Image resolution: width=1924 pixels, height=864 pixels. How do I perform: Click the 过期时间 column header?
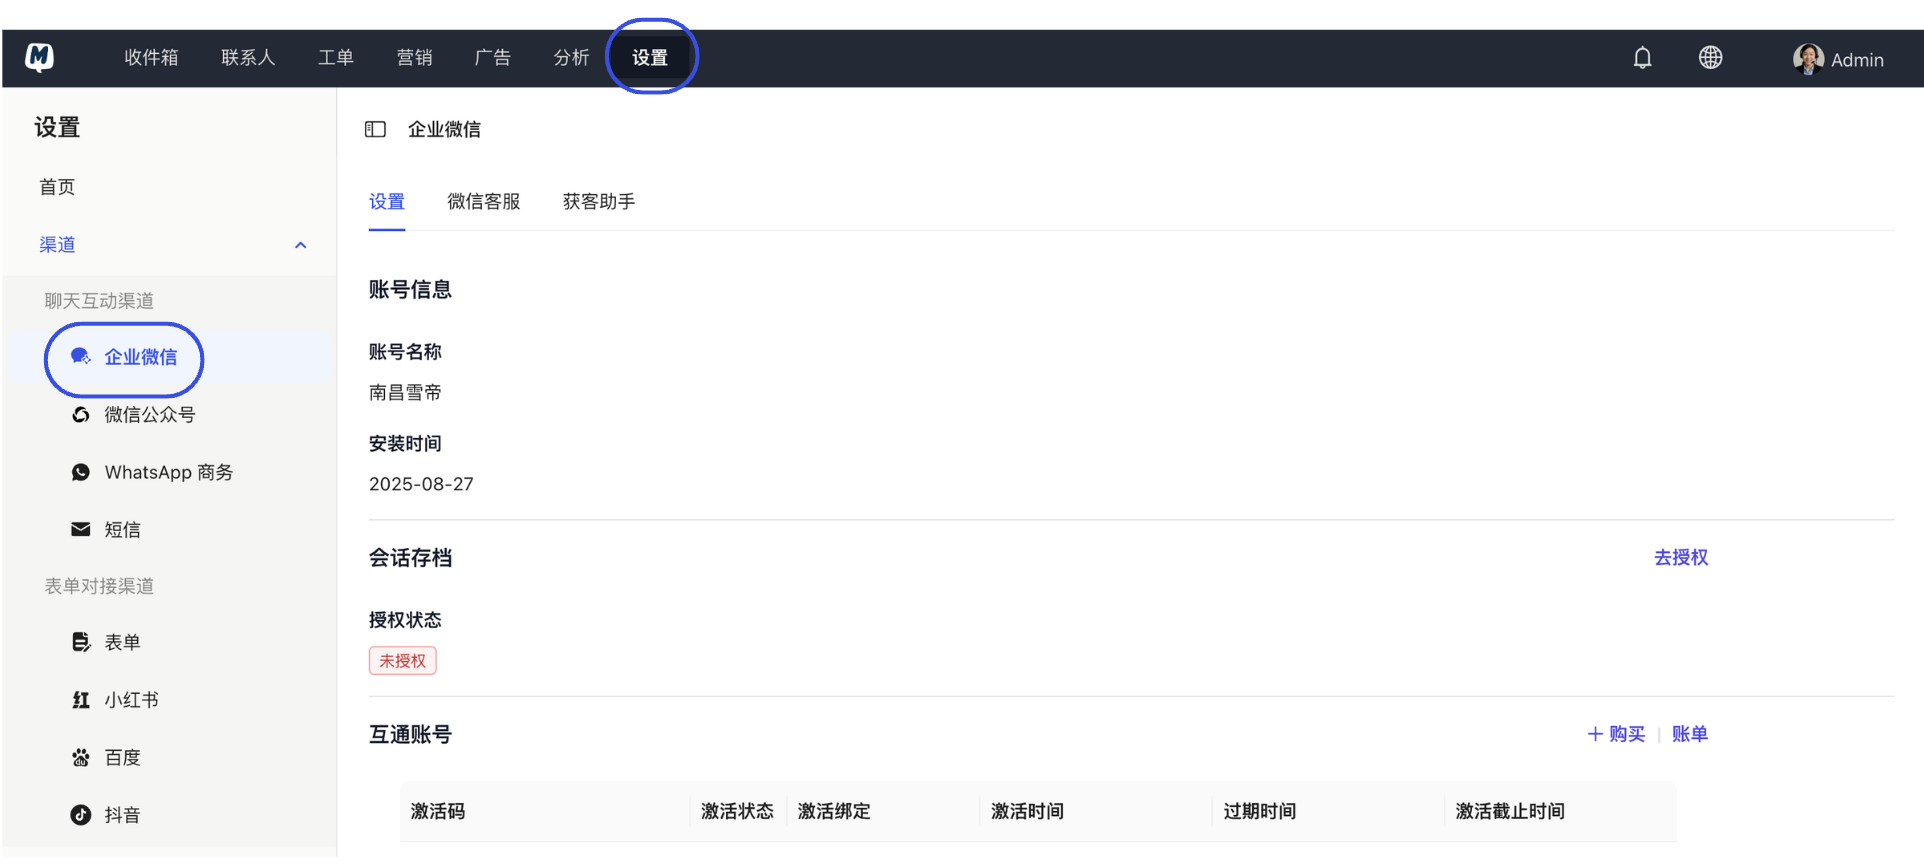[1260, 811]
